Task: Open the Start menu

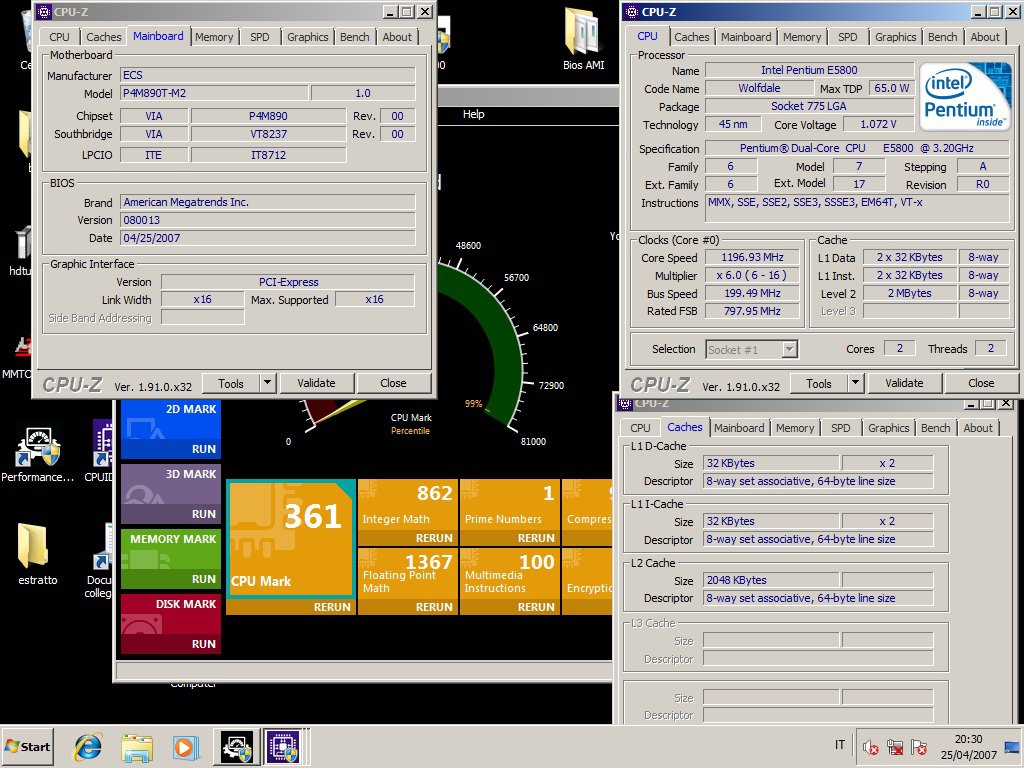Action: [28, 746]
